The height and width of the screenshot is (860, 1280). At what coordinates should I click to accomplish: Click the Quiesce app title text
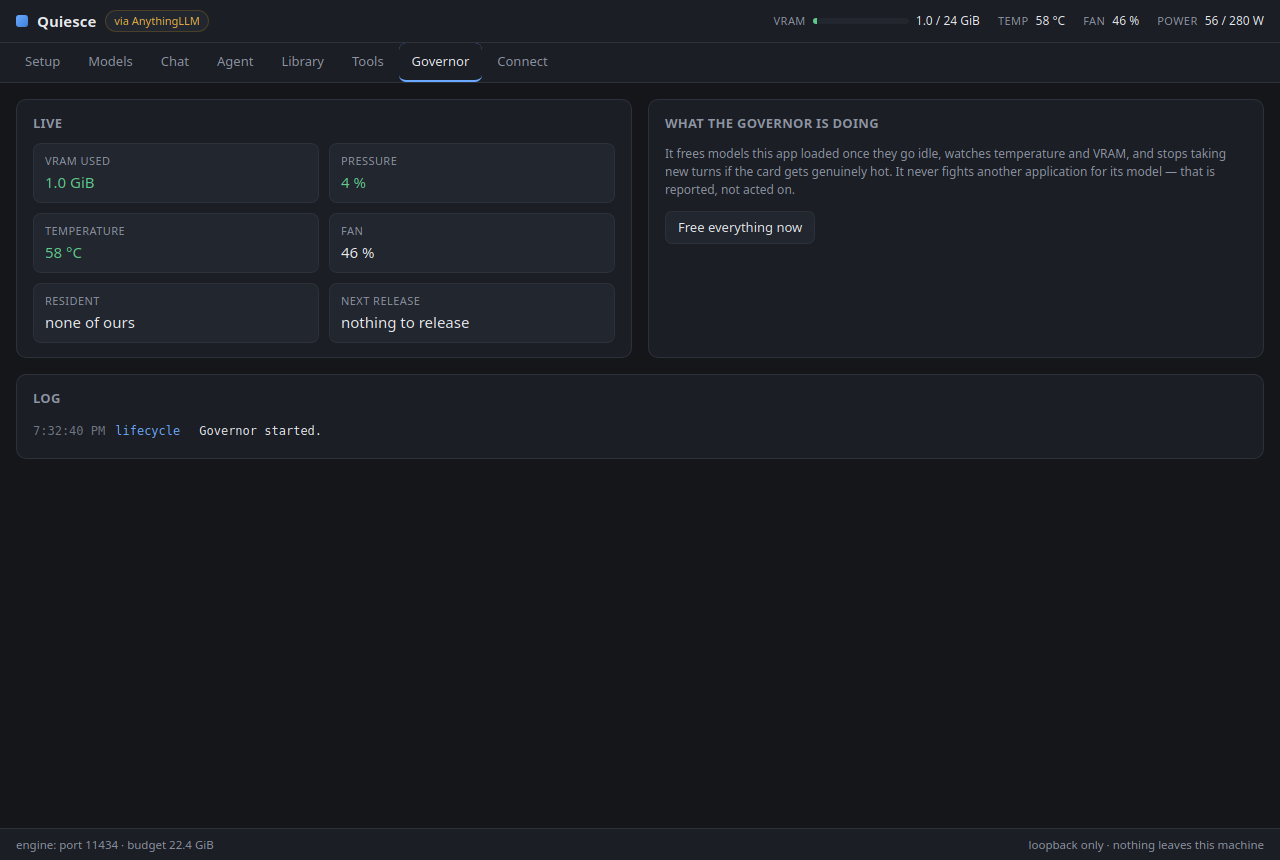pyautogui.click(x=67, y=21)
